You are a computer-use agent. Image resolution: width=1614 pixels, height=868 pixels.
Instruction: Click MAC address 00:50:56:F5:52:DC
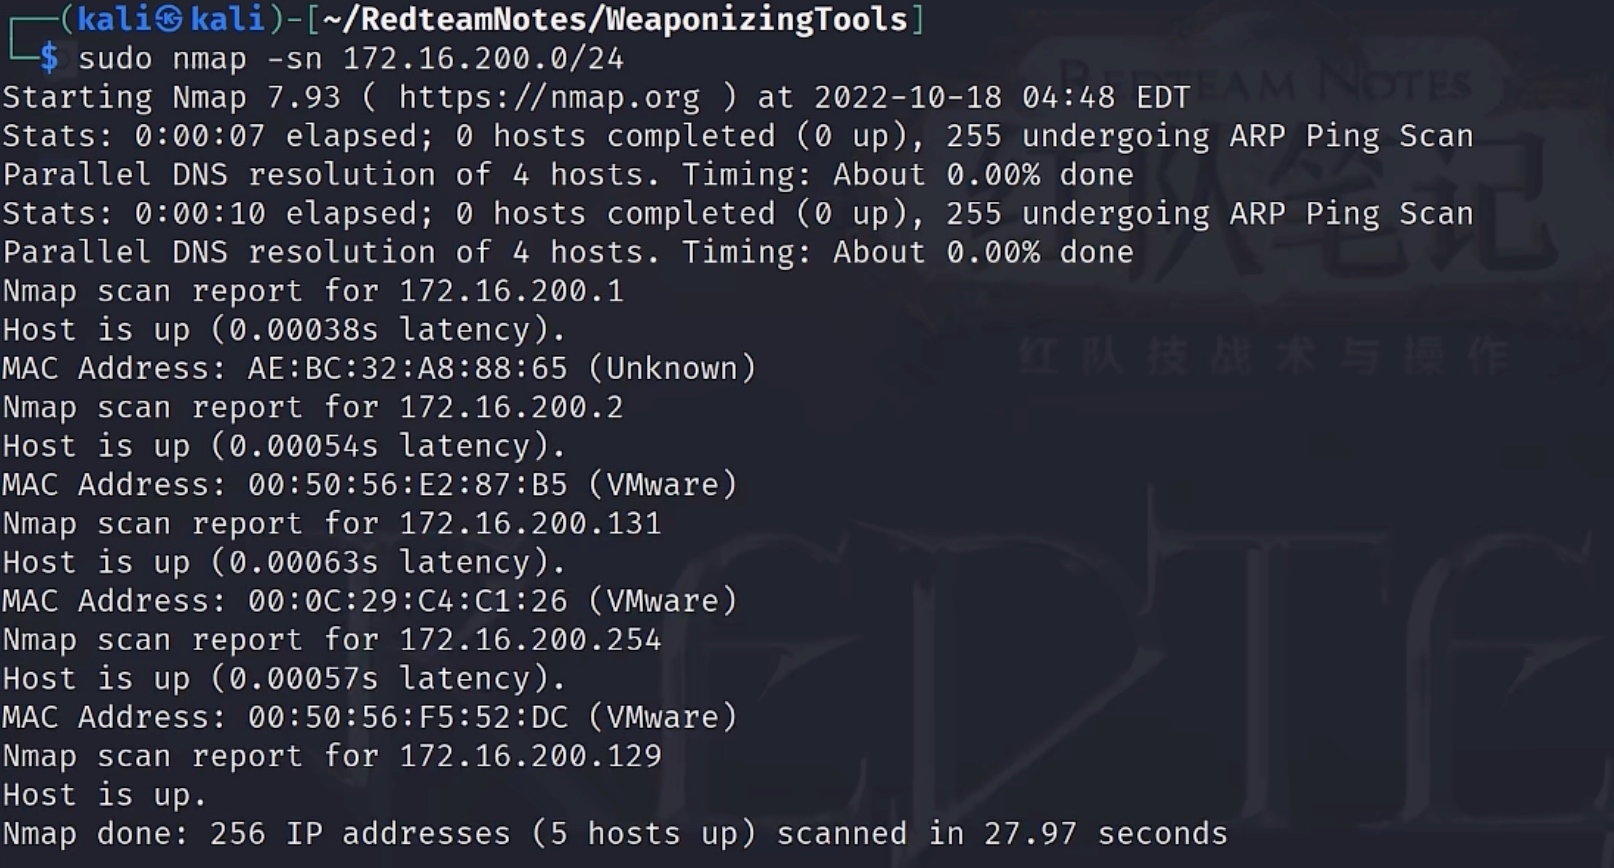click(407, 717)
